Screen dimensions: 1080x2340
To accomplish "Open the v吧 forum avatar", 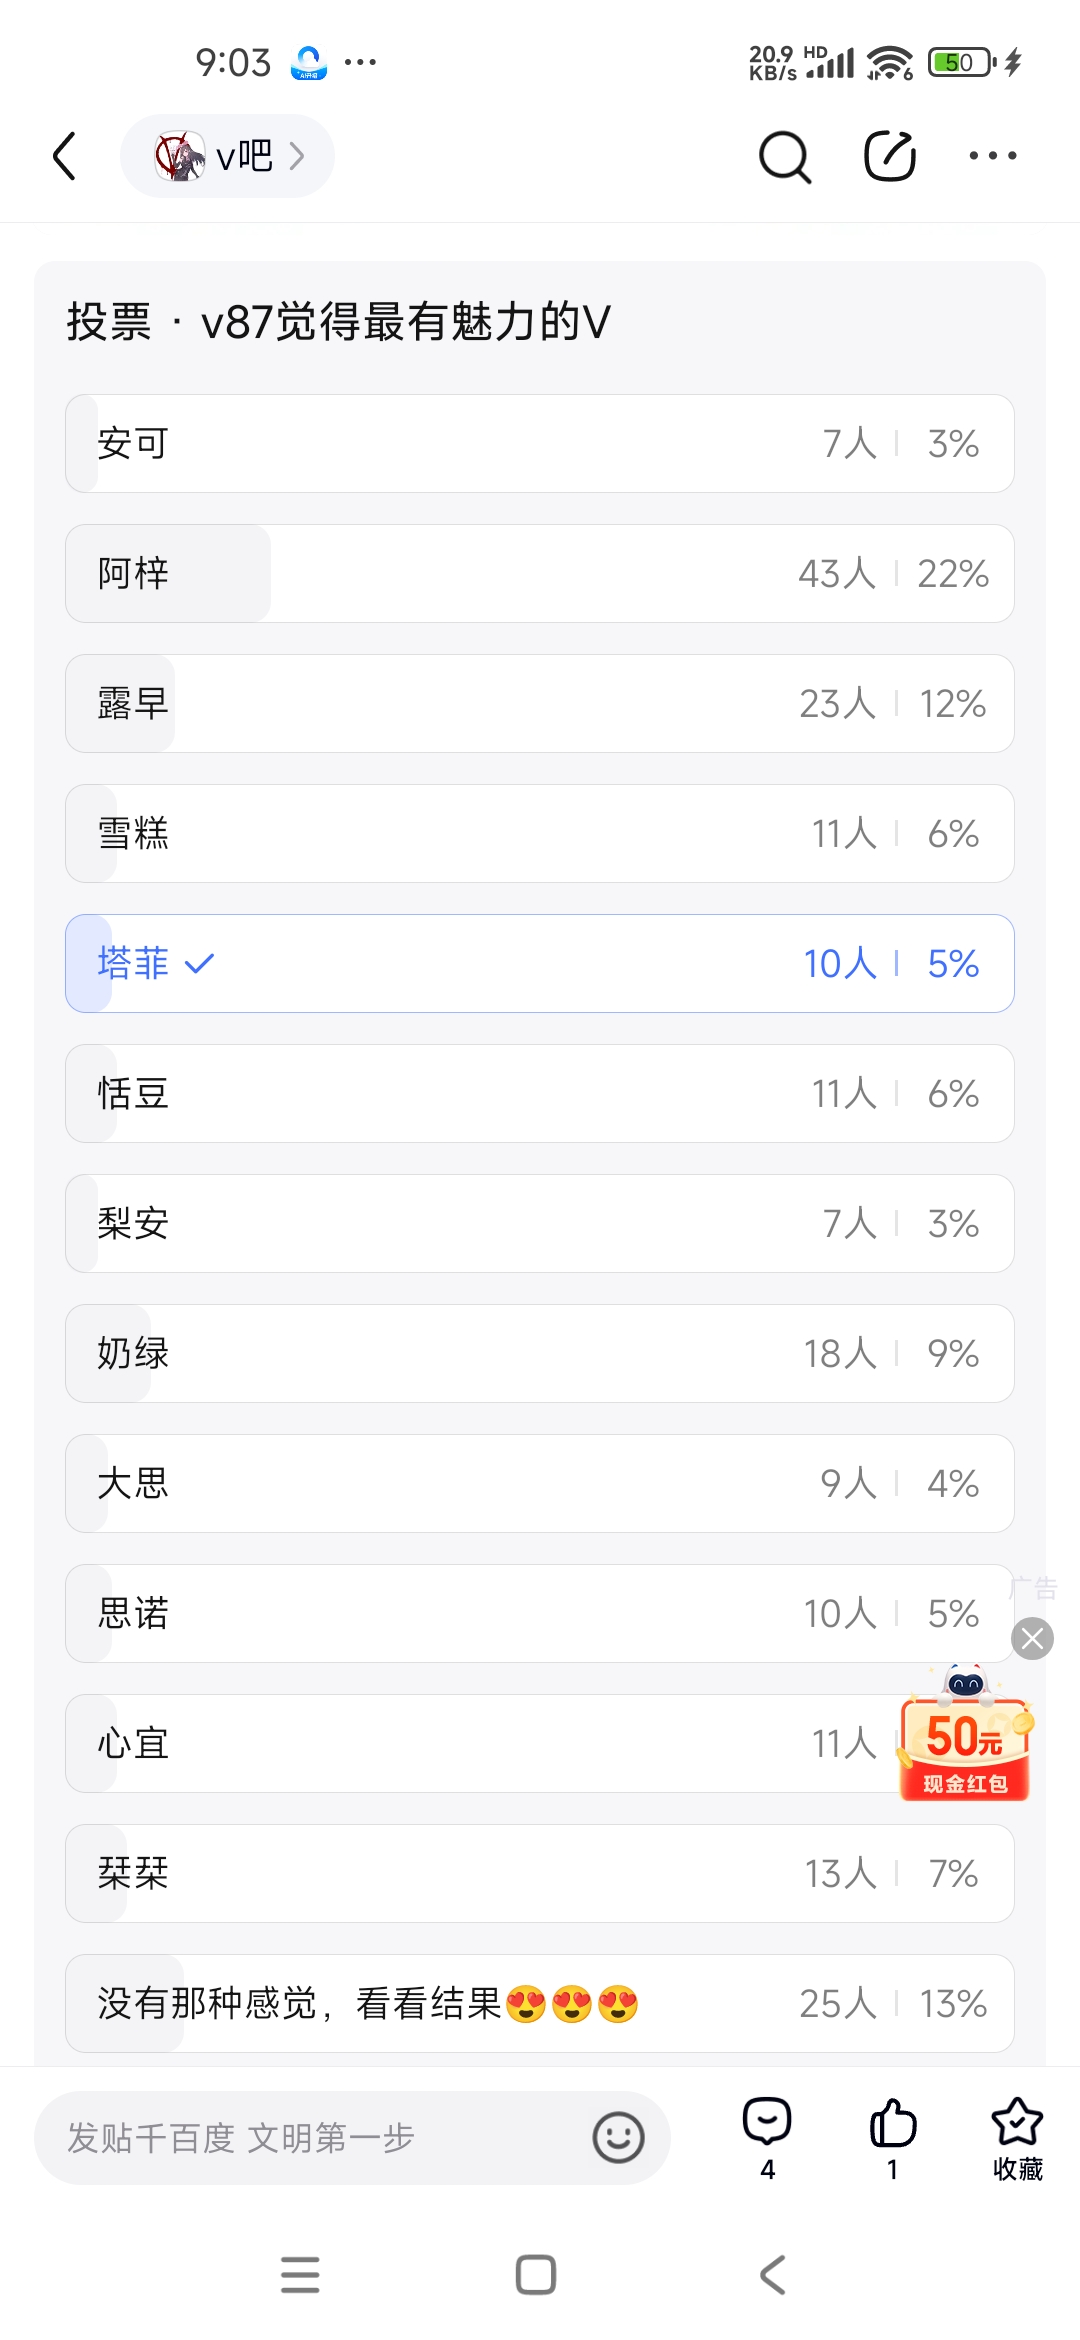I will (x=180, y=156).
